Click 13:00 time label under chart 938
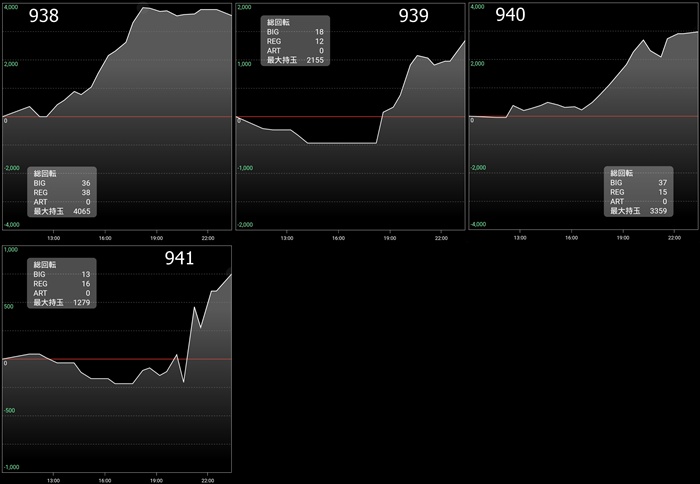700x484 pixels. 54,238
